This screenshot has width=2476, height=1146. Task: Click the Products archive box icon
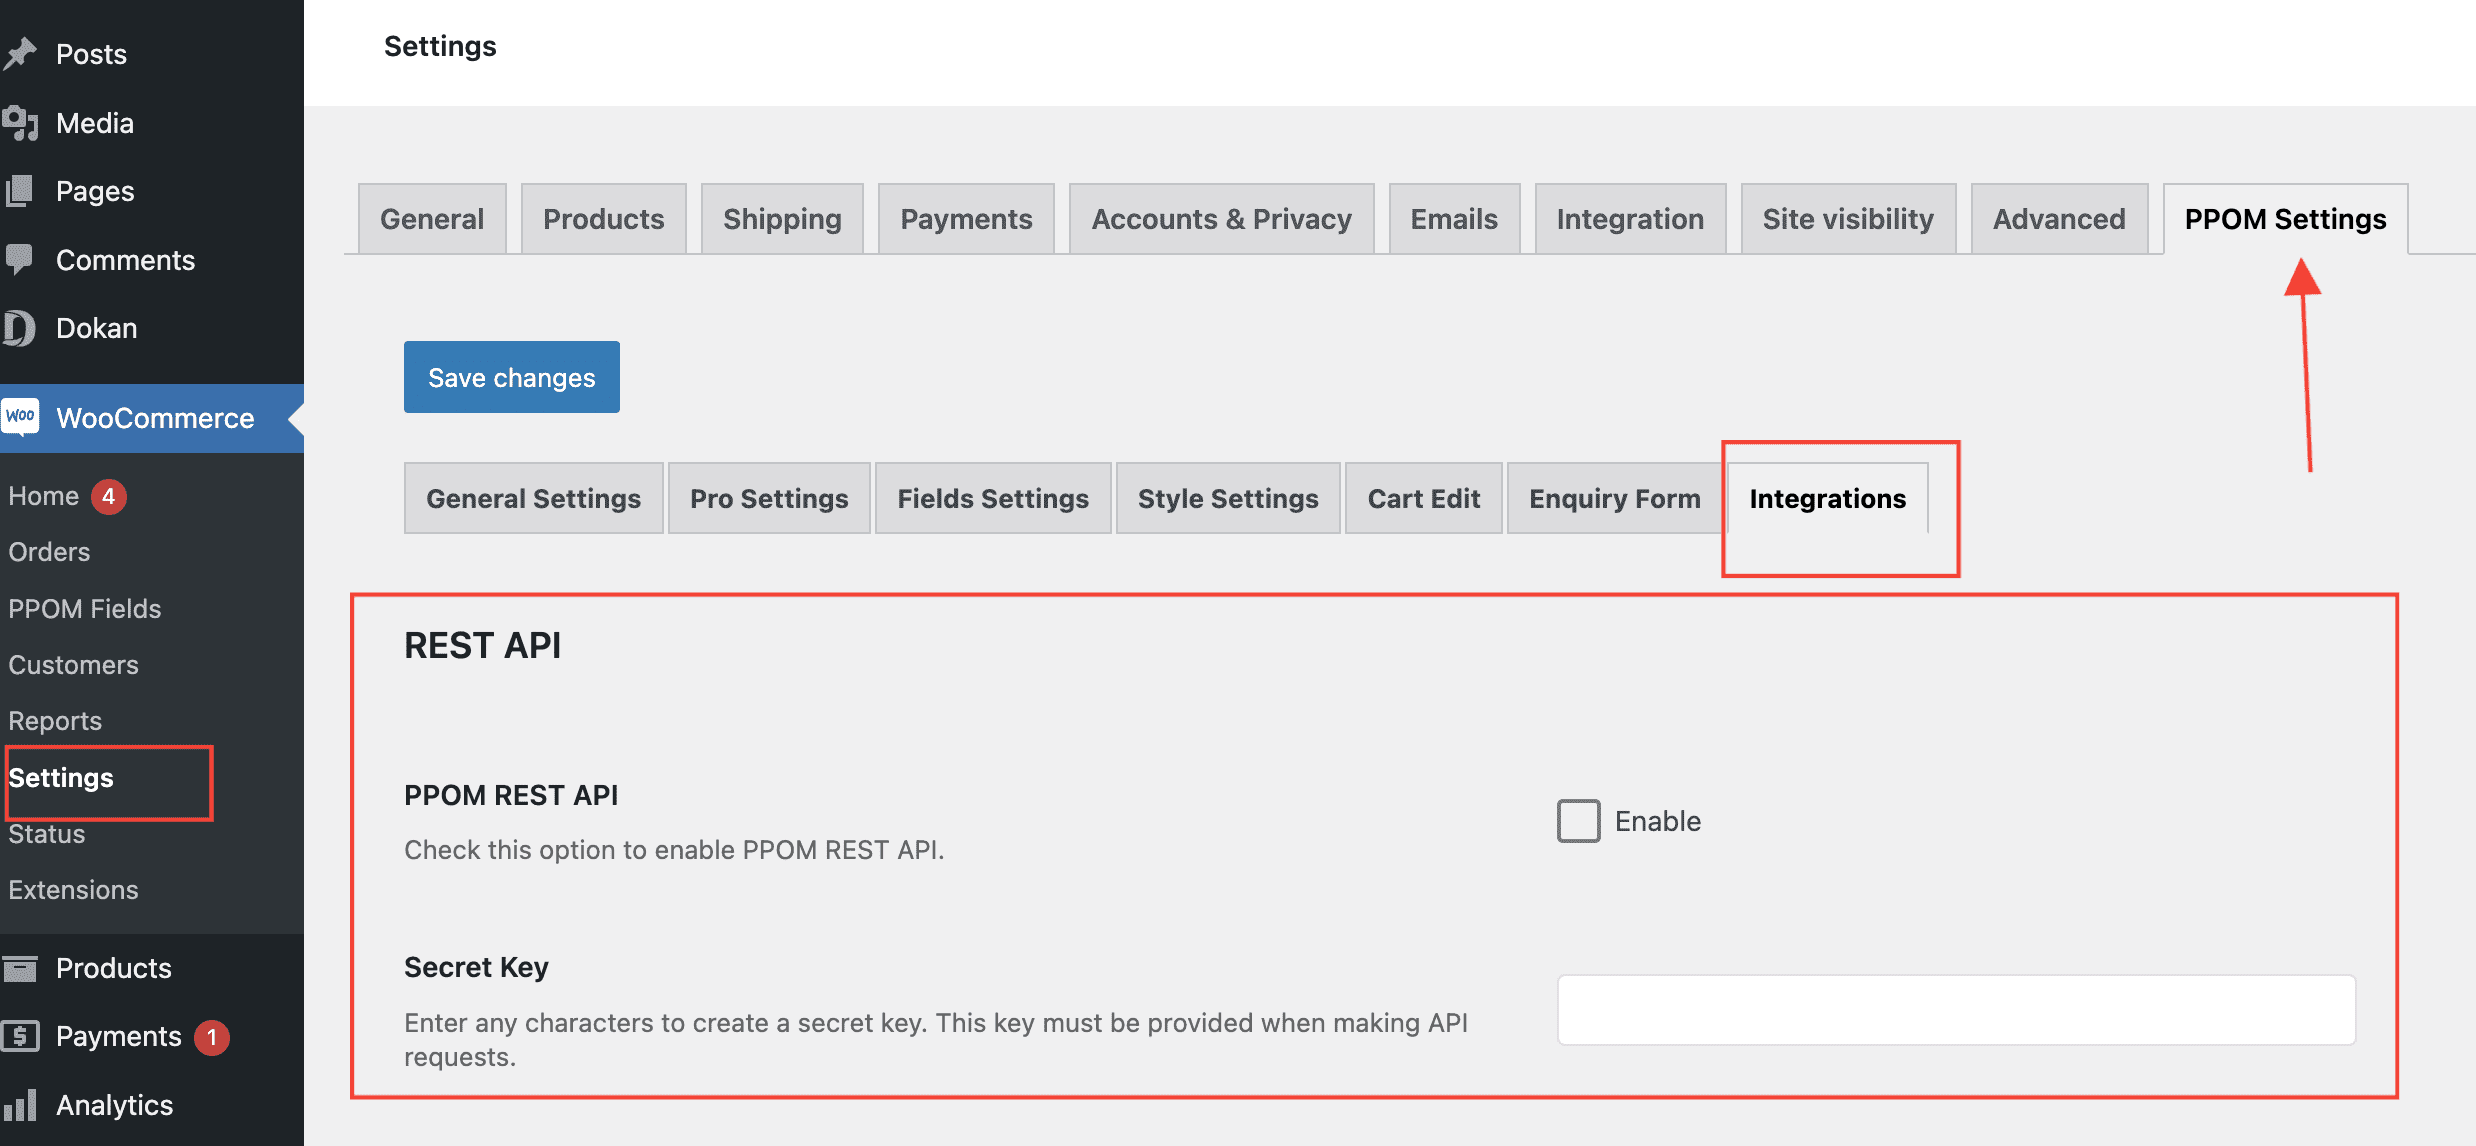pyautogui.click(x=20, y=968)
